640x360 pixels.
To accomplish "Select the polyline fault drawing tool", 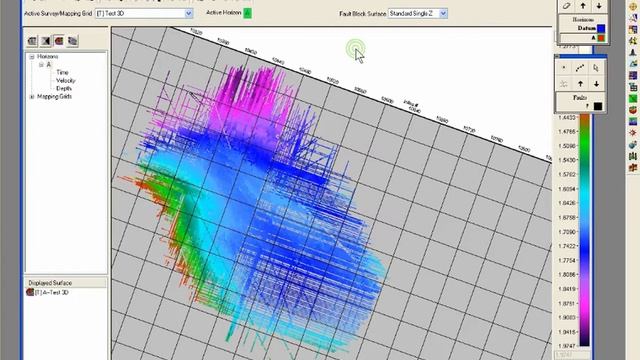I will pyautogui.click(x=580, y=68).
